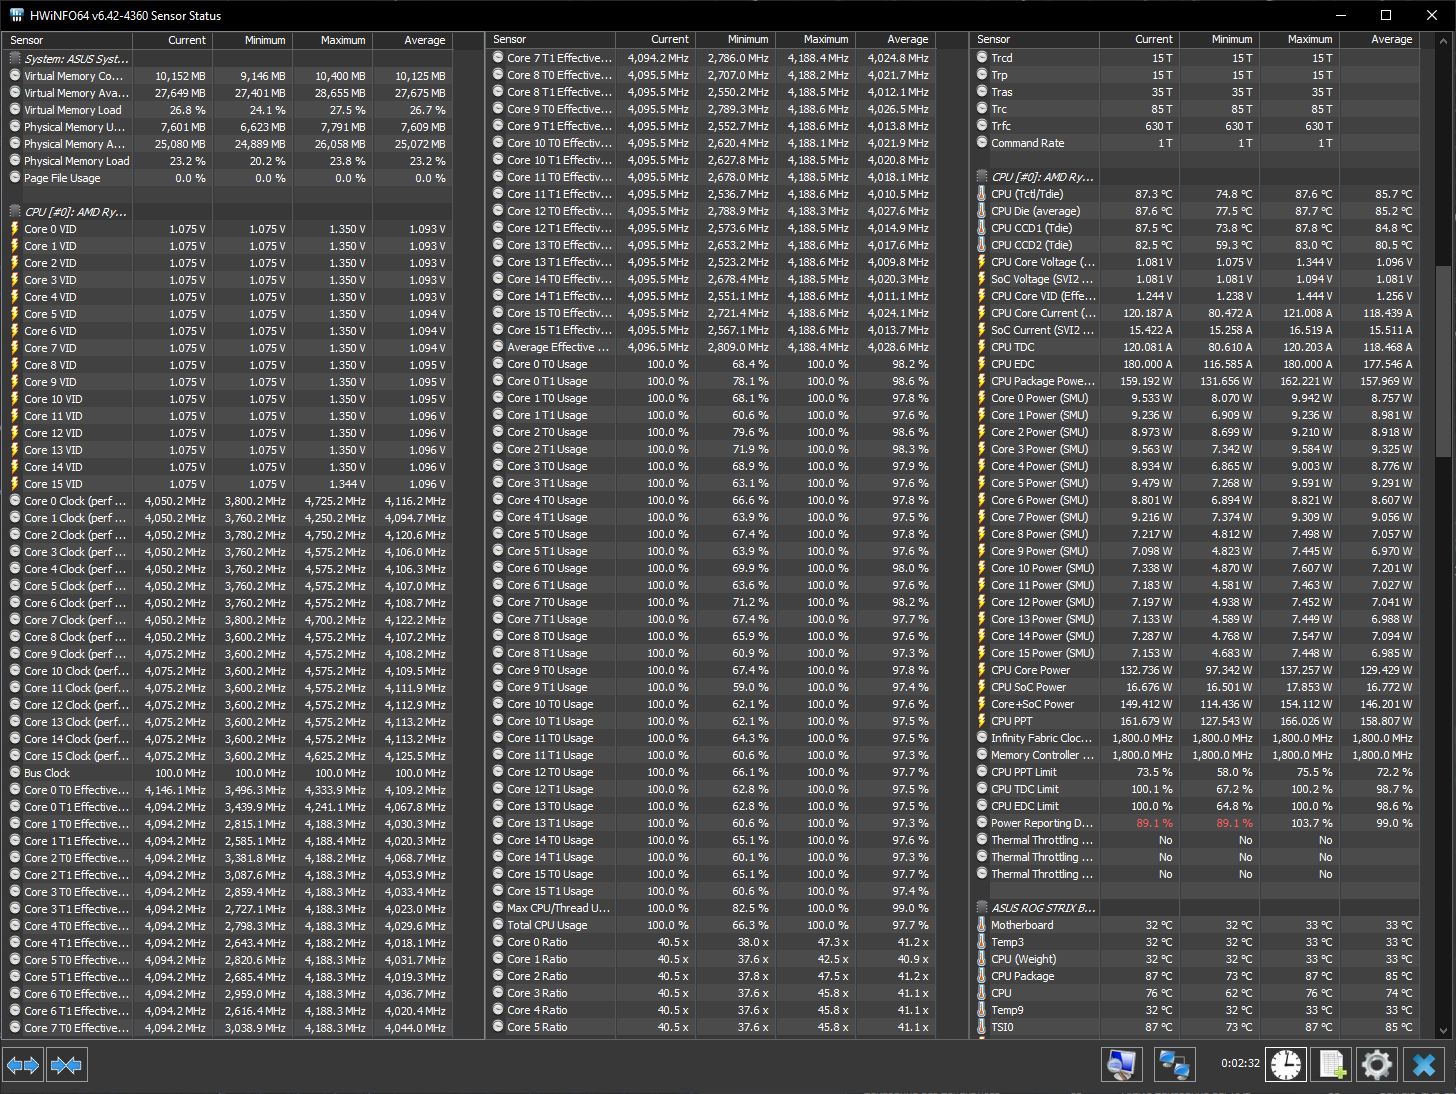Click lightning icon beside CPU Package Power

coord(982,381)
